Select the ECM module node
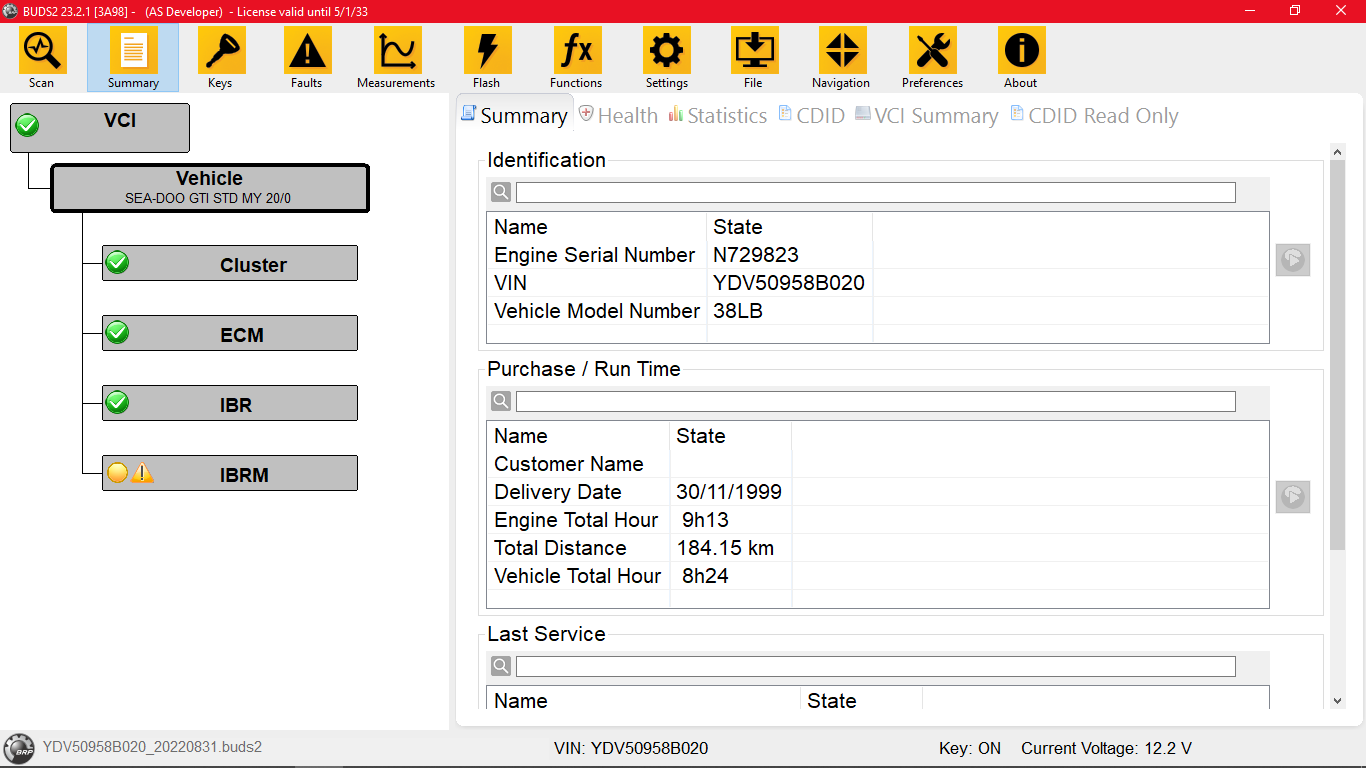 click(x=230, y=334)
